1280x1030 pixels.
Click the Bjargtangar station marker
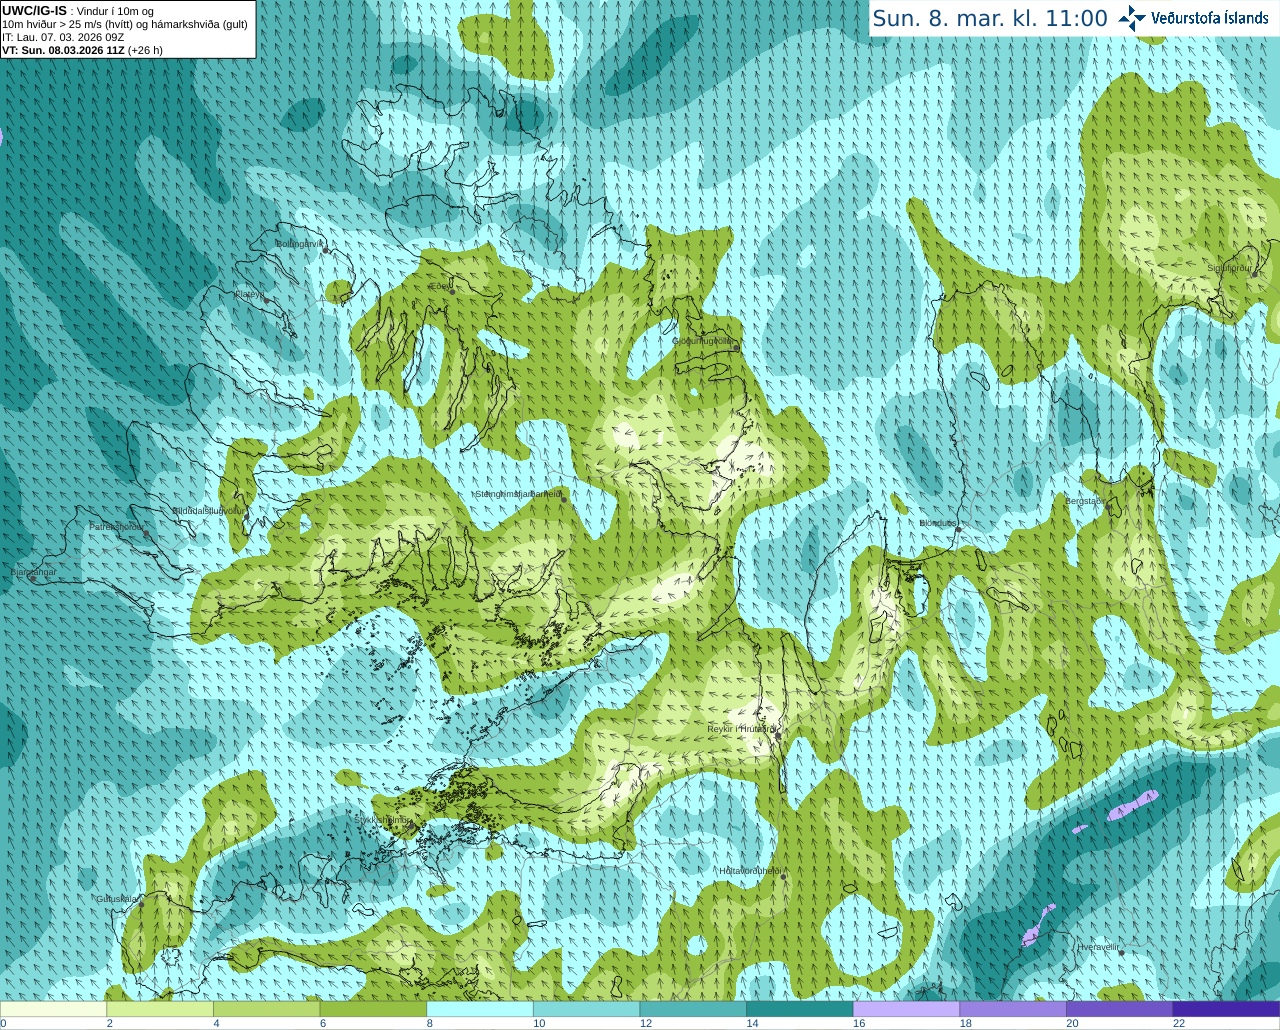coord(34,578)
